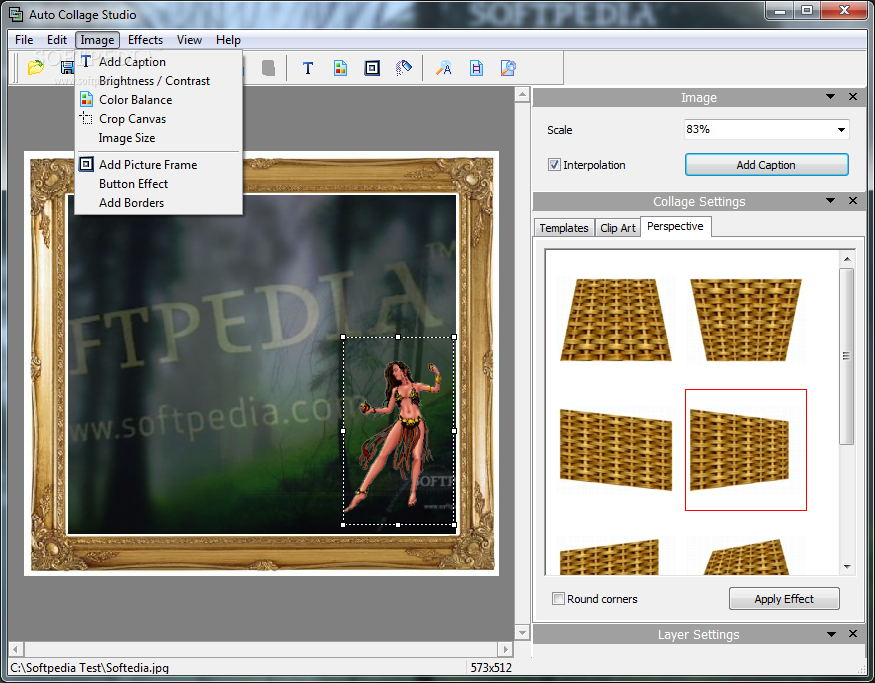The width and height of the screenshot is (875, 683).
Task: Click the page layout toolbar icon
Action: pyautogui.click(x=476, y=68)
